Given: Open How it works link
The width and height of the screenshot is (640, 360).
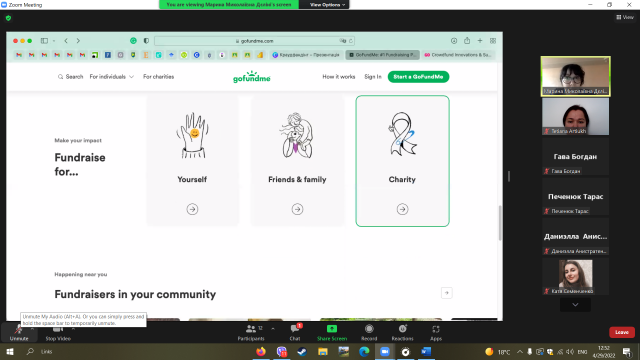Looking at the screenshot, I should (339, 77).
